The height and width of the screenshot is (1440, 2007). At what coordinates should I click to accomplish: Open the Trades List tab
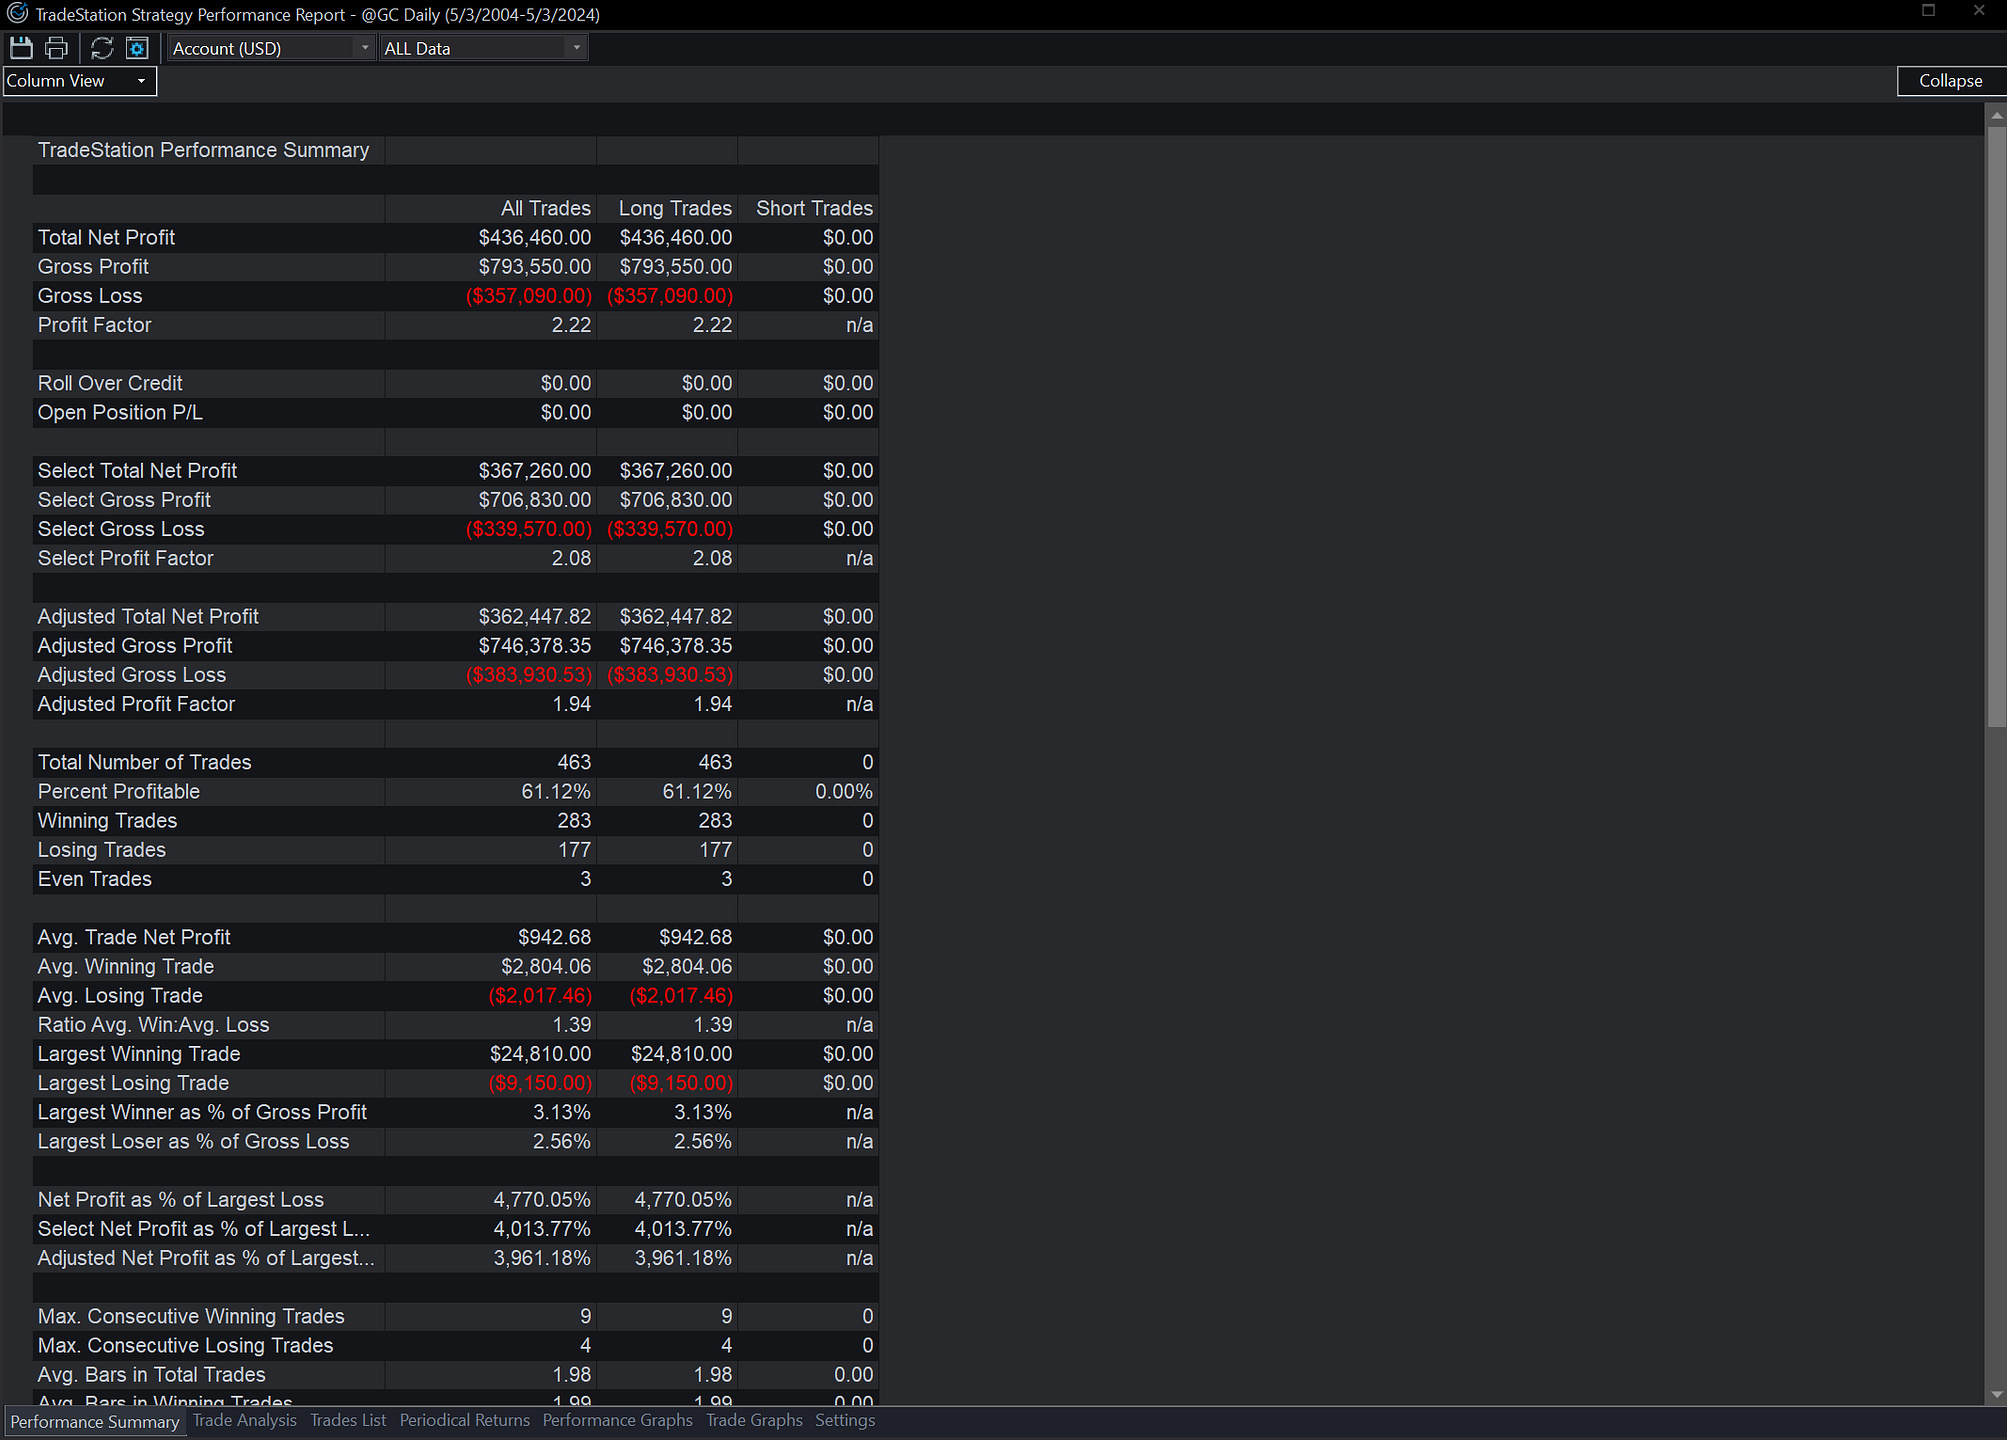348,1420
